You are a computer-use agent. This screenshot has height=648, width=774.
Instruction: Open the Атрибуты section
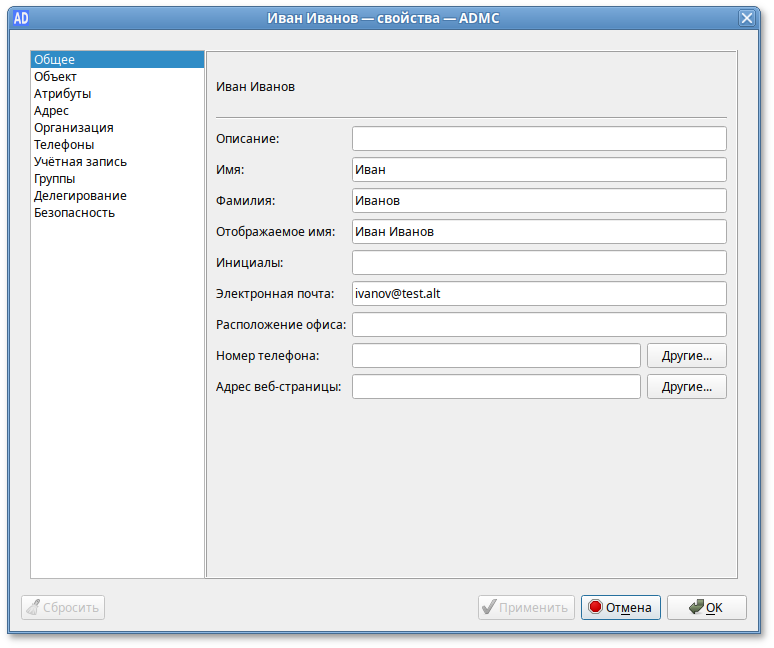point(62,94)
